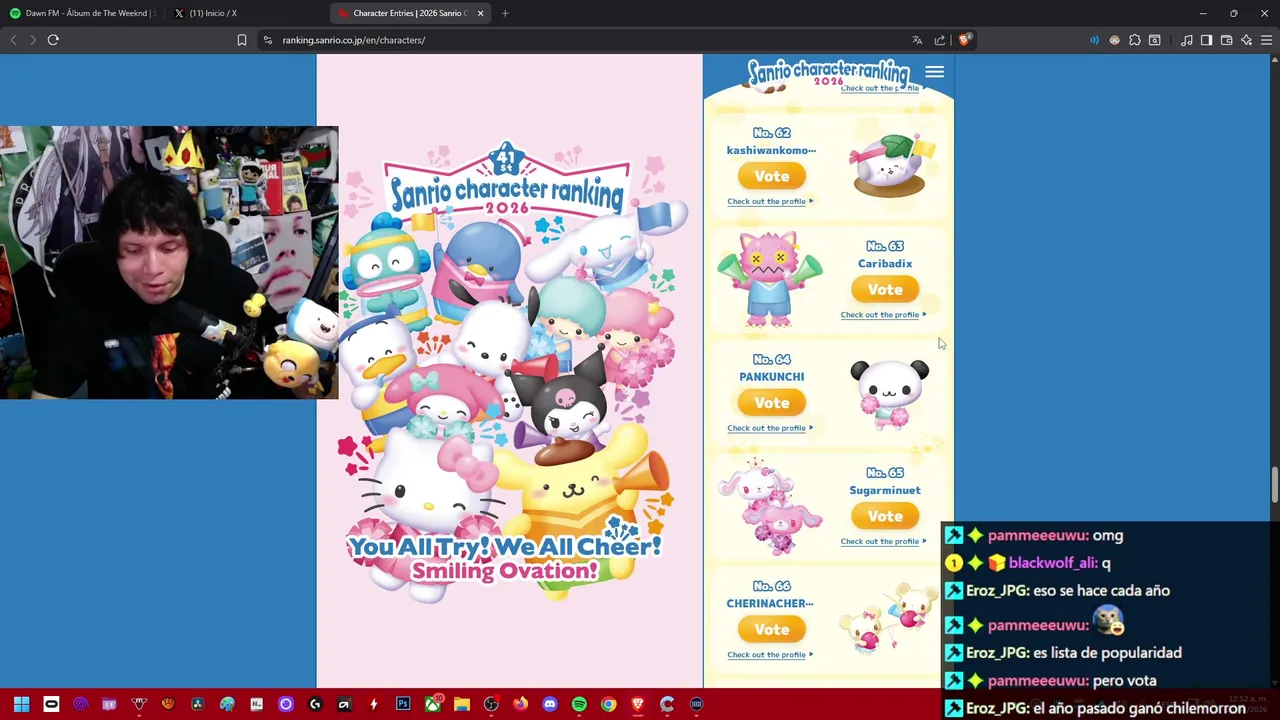1280x720 pixels.
Task: Open File Explorer from the taskbar
Action: click(x=462, y=704)
